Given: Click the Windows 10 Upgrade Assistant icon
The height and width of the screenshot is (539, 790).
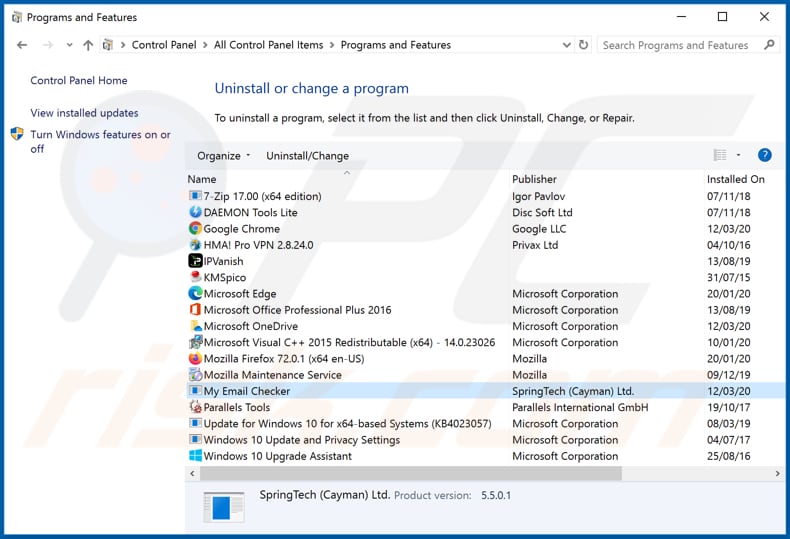Looking at the screenshot, I should pos(195,455).
